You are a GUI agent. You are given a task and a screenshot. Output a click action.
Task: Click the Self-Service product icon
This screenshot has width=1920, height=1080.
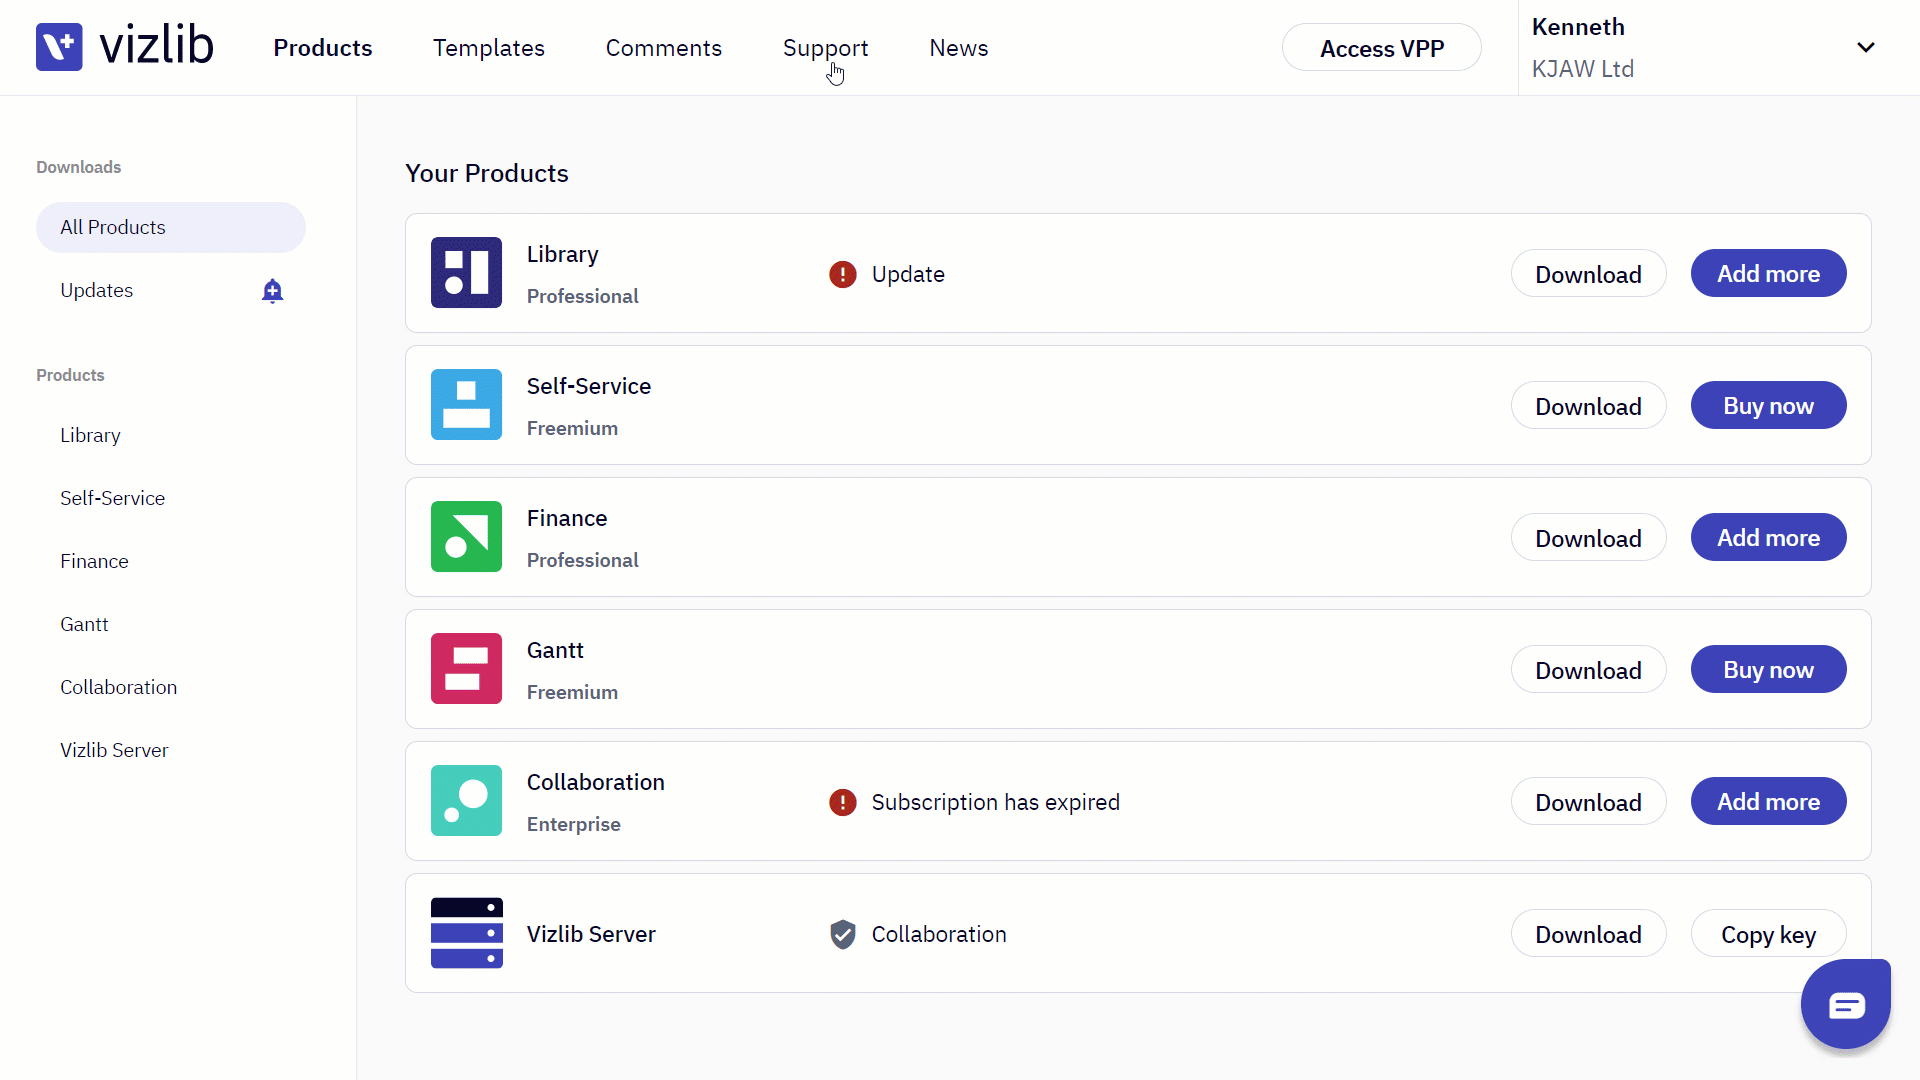point(466,404)
